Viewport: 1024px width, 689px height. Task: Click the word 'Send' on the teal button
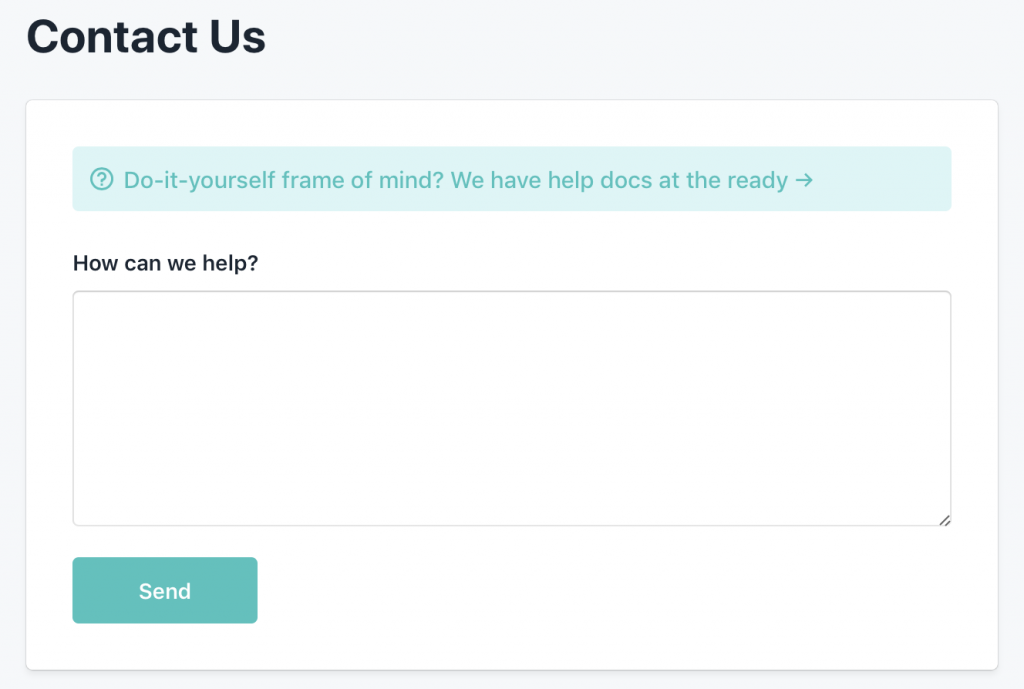165,591
